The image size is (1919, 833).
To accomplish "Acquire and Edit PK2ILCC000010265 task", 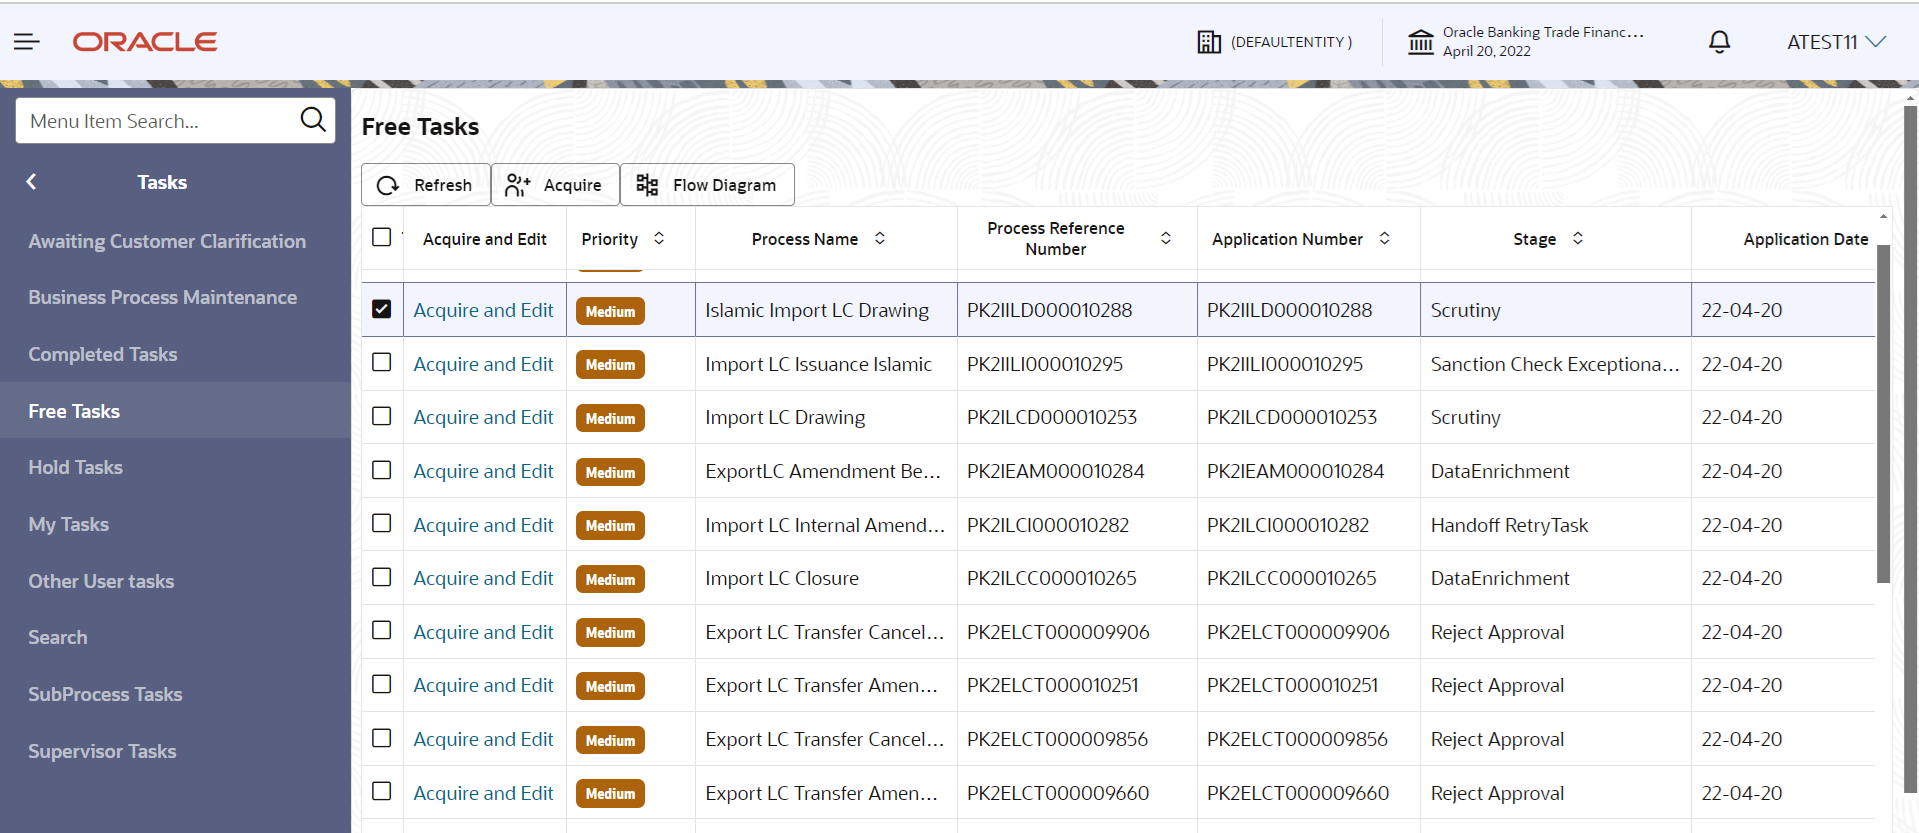I will pyautogui.click(x=483, y=578).
